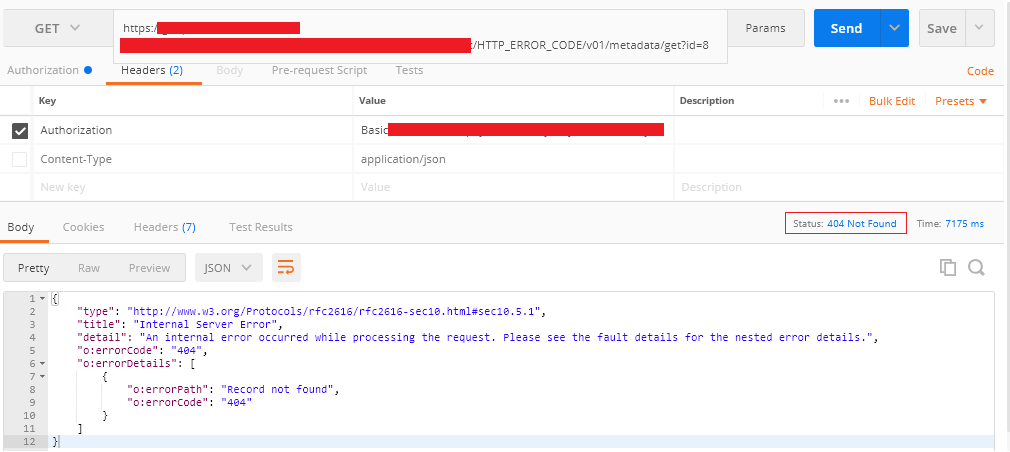Open search in response body
Image resolution: width=1010 pixels, height=452 pixels.
976,267
